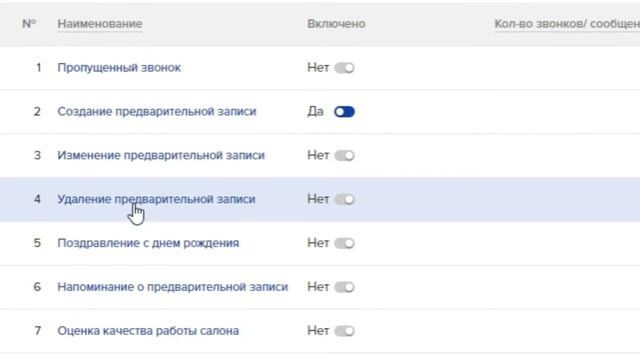
Task: Open Напоминание о предварительной записи link
Action: coord(173,287)
